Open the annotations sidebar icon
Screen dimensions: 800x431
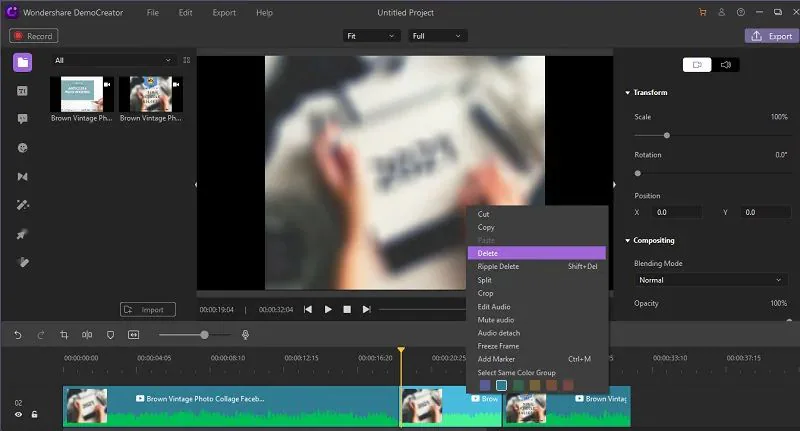click(x=22, y=119)
